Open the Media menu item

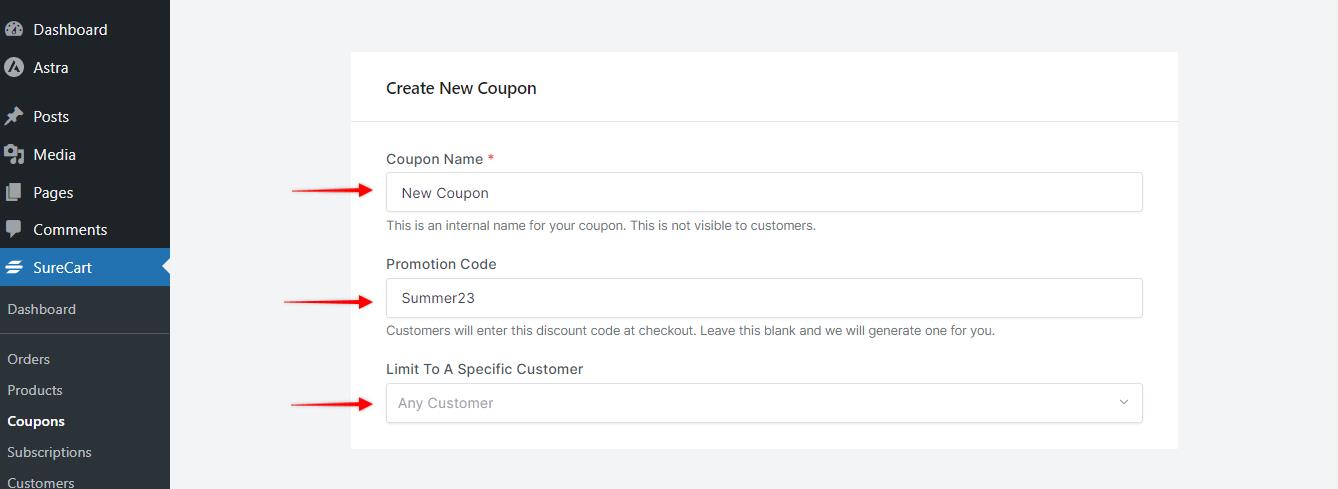pyautogui.click(x=85, y=154)
